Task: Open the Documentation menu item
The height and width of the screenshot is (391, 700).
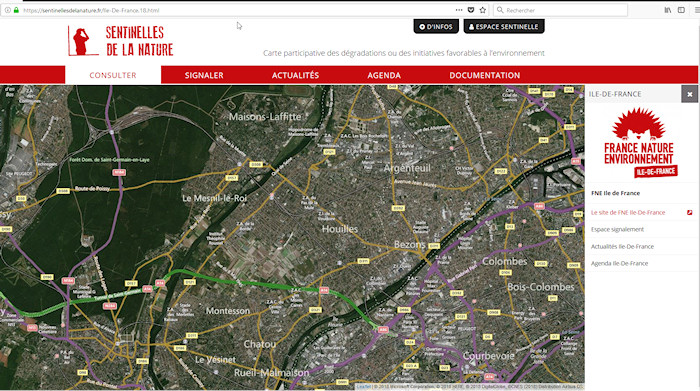Action: click(485, 75)
